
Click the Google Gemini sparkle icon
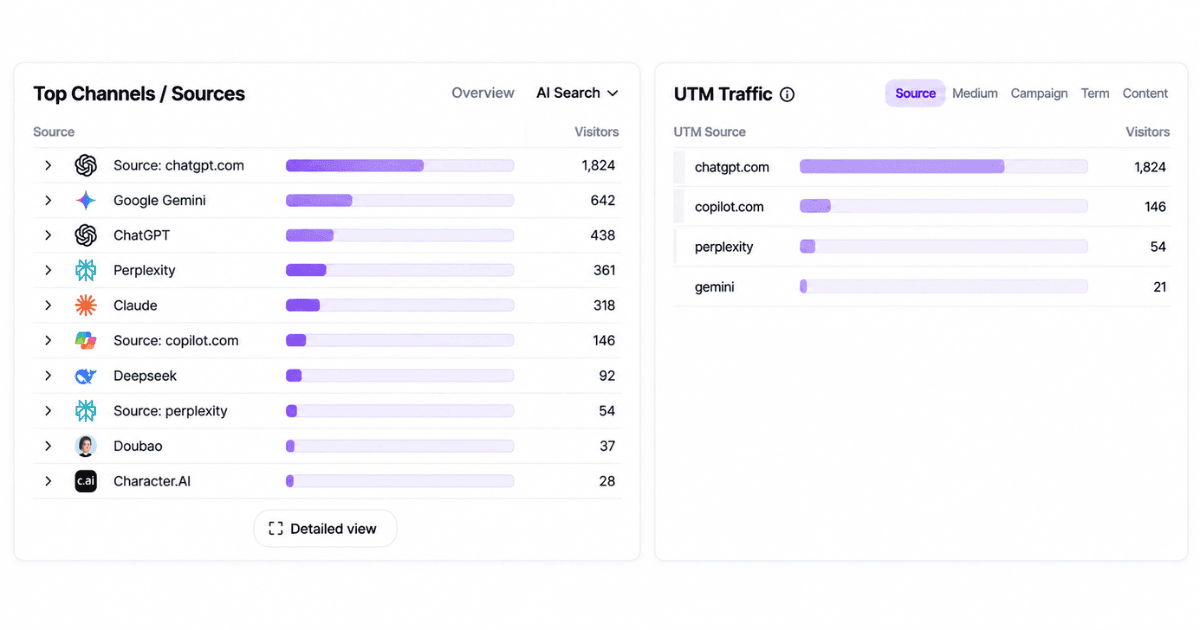tap(86, 201)
